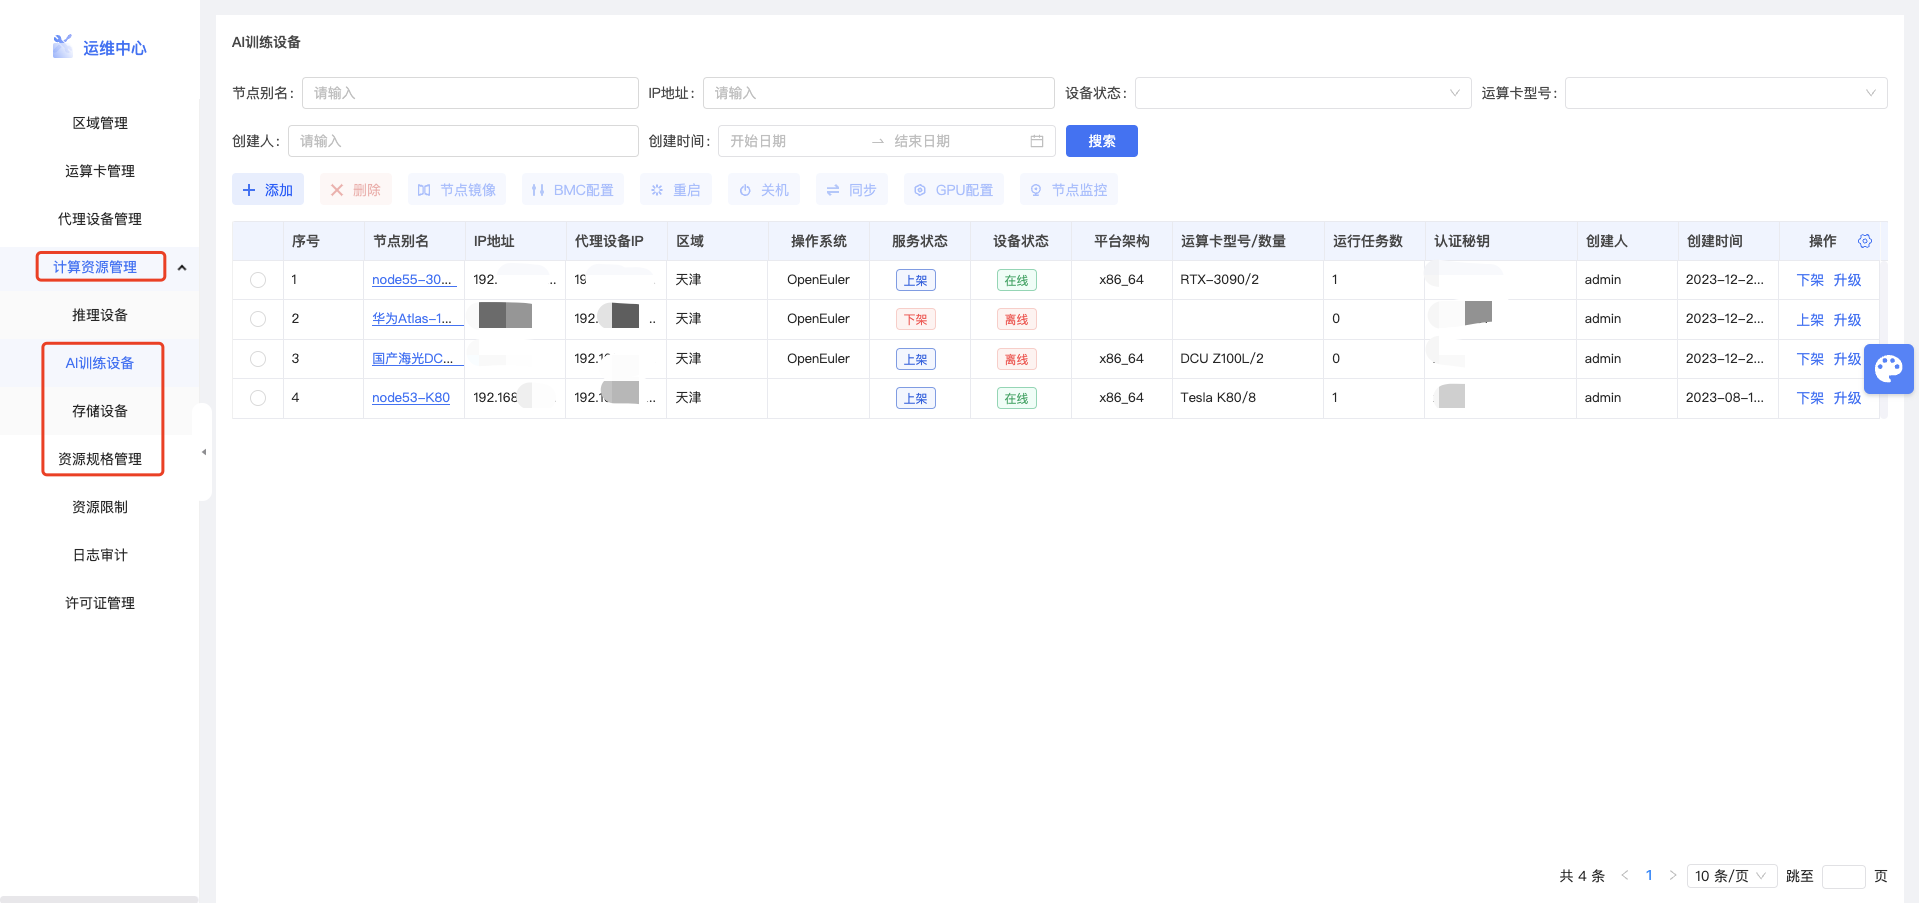Click the calendar icon in date range
This screenshot has height=903, width=1919.
click(1037, 141)
